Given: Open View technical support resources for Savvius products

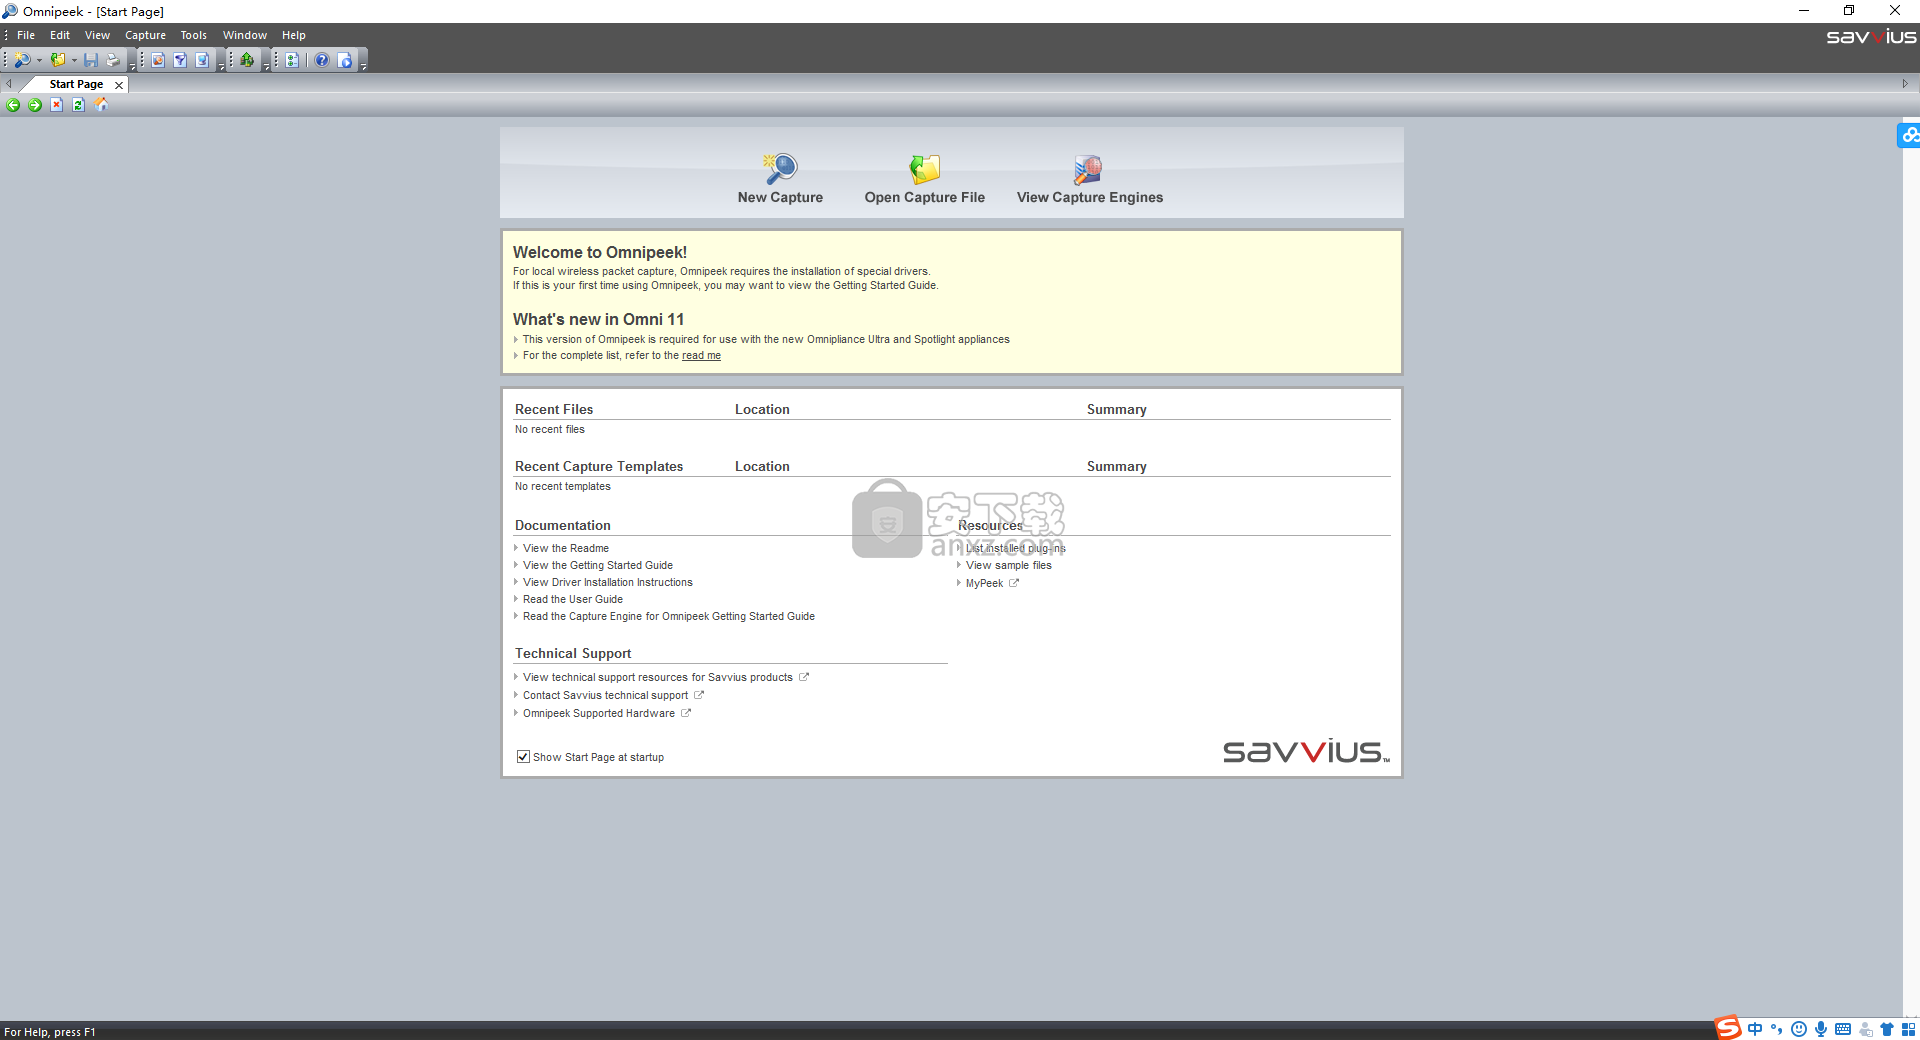Looking at the screenshot, I should click(658, 677).
